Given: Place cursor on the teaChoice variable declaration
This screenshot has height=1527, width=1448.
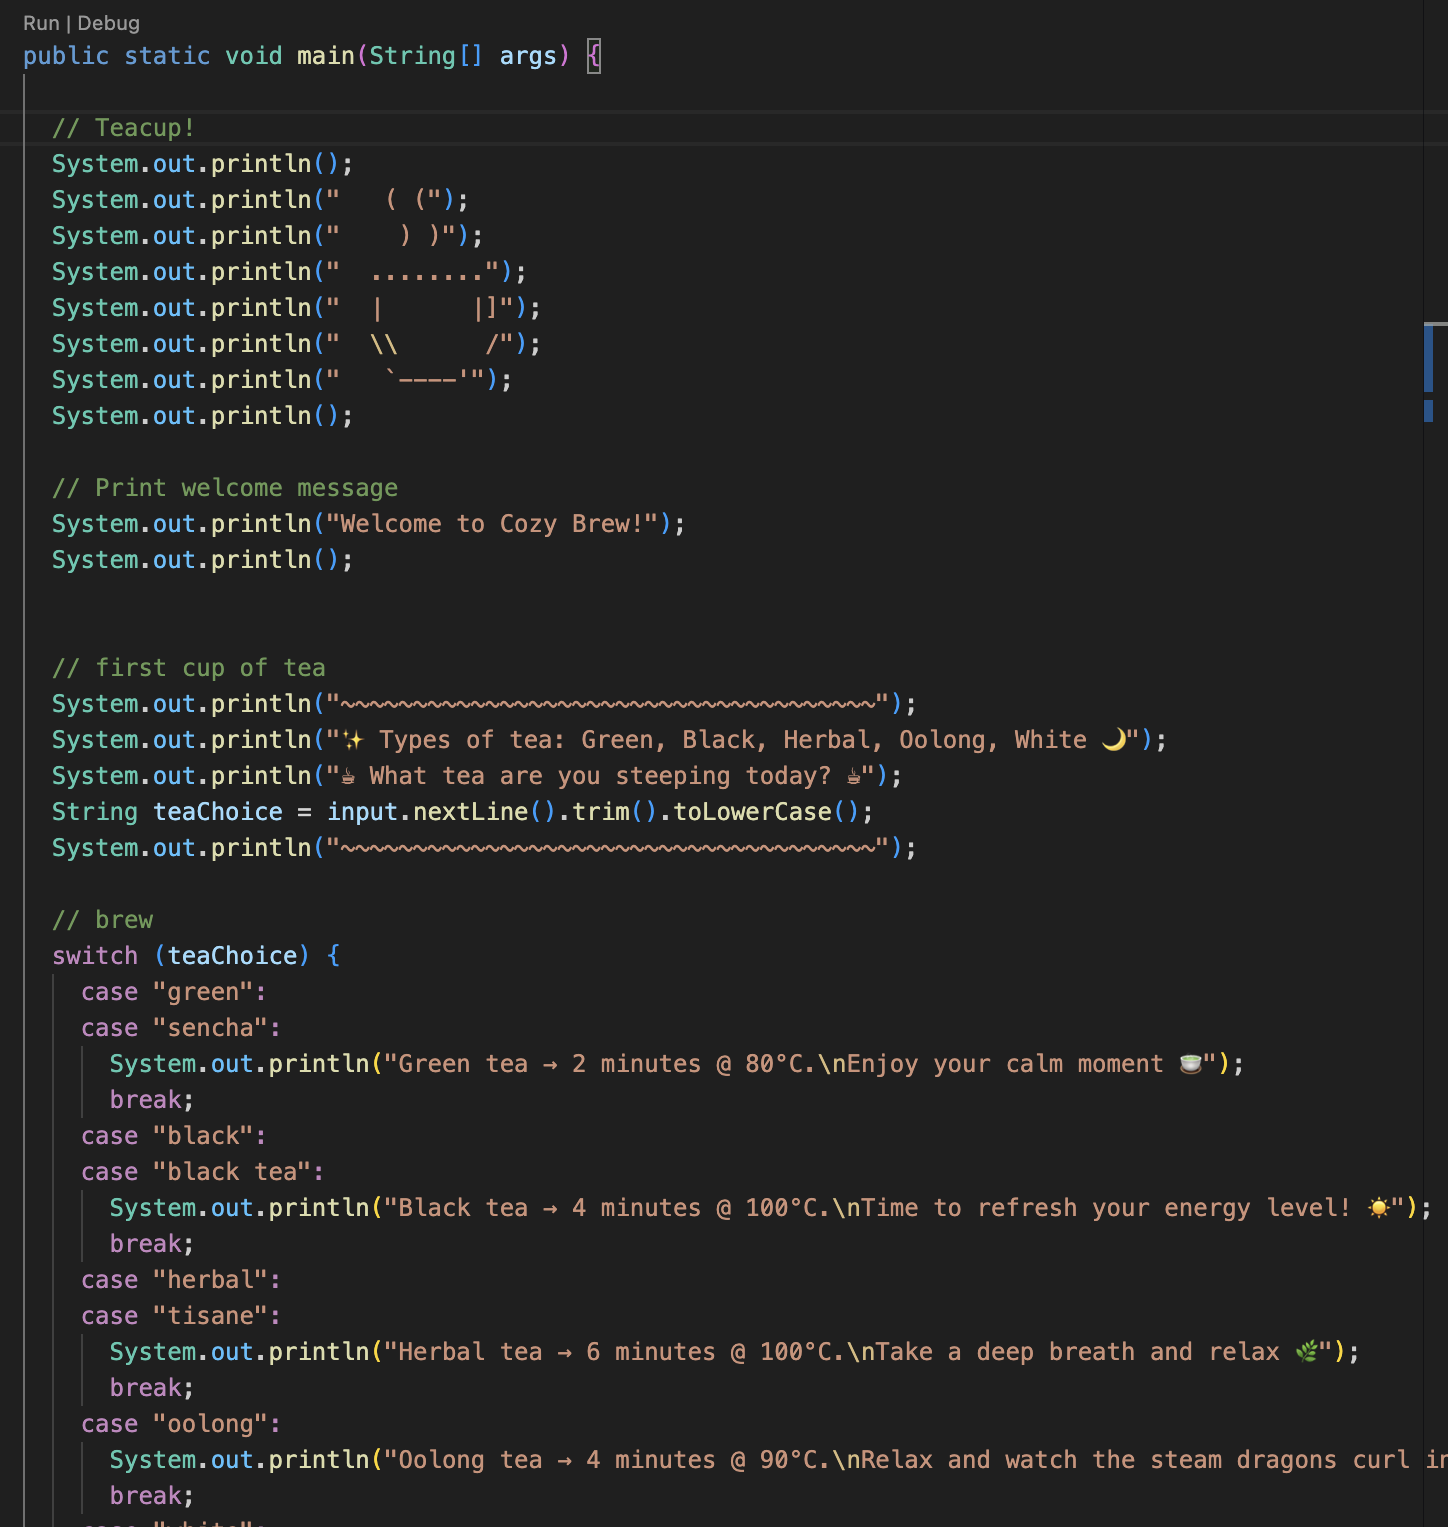Looking at the screenshot, I should click(217, 811).
